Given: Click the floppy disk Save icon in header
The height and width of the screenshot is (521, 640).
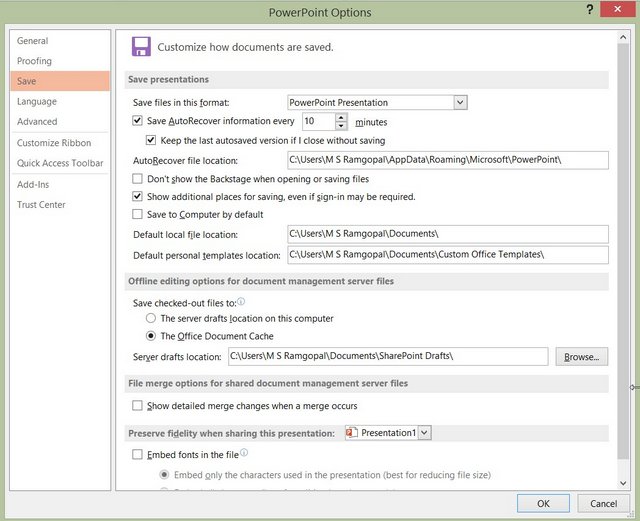Looking at the screenshot, I should tap(141, 46).
